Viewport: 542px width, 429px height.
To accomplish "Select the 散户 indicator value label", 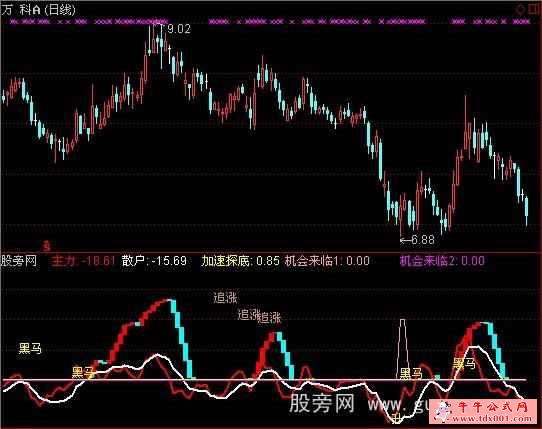I will click(x=154, y=261).
